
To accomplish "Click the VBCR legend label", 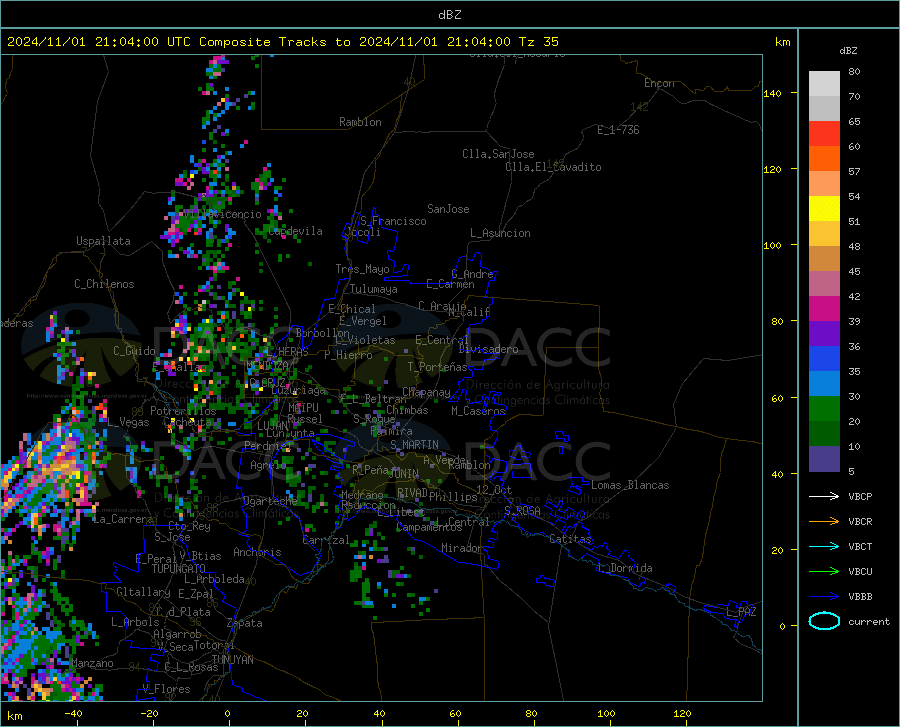I will coord(860,522).
